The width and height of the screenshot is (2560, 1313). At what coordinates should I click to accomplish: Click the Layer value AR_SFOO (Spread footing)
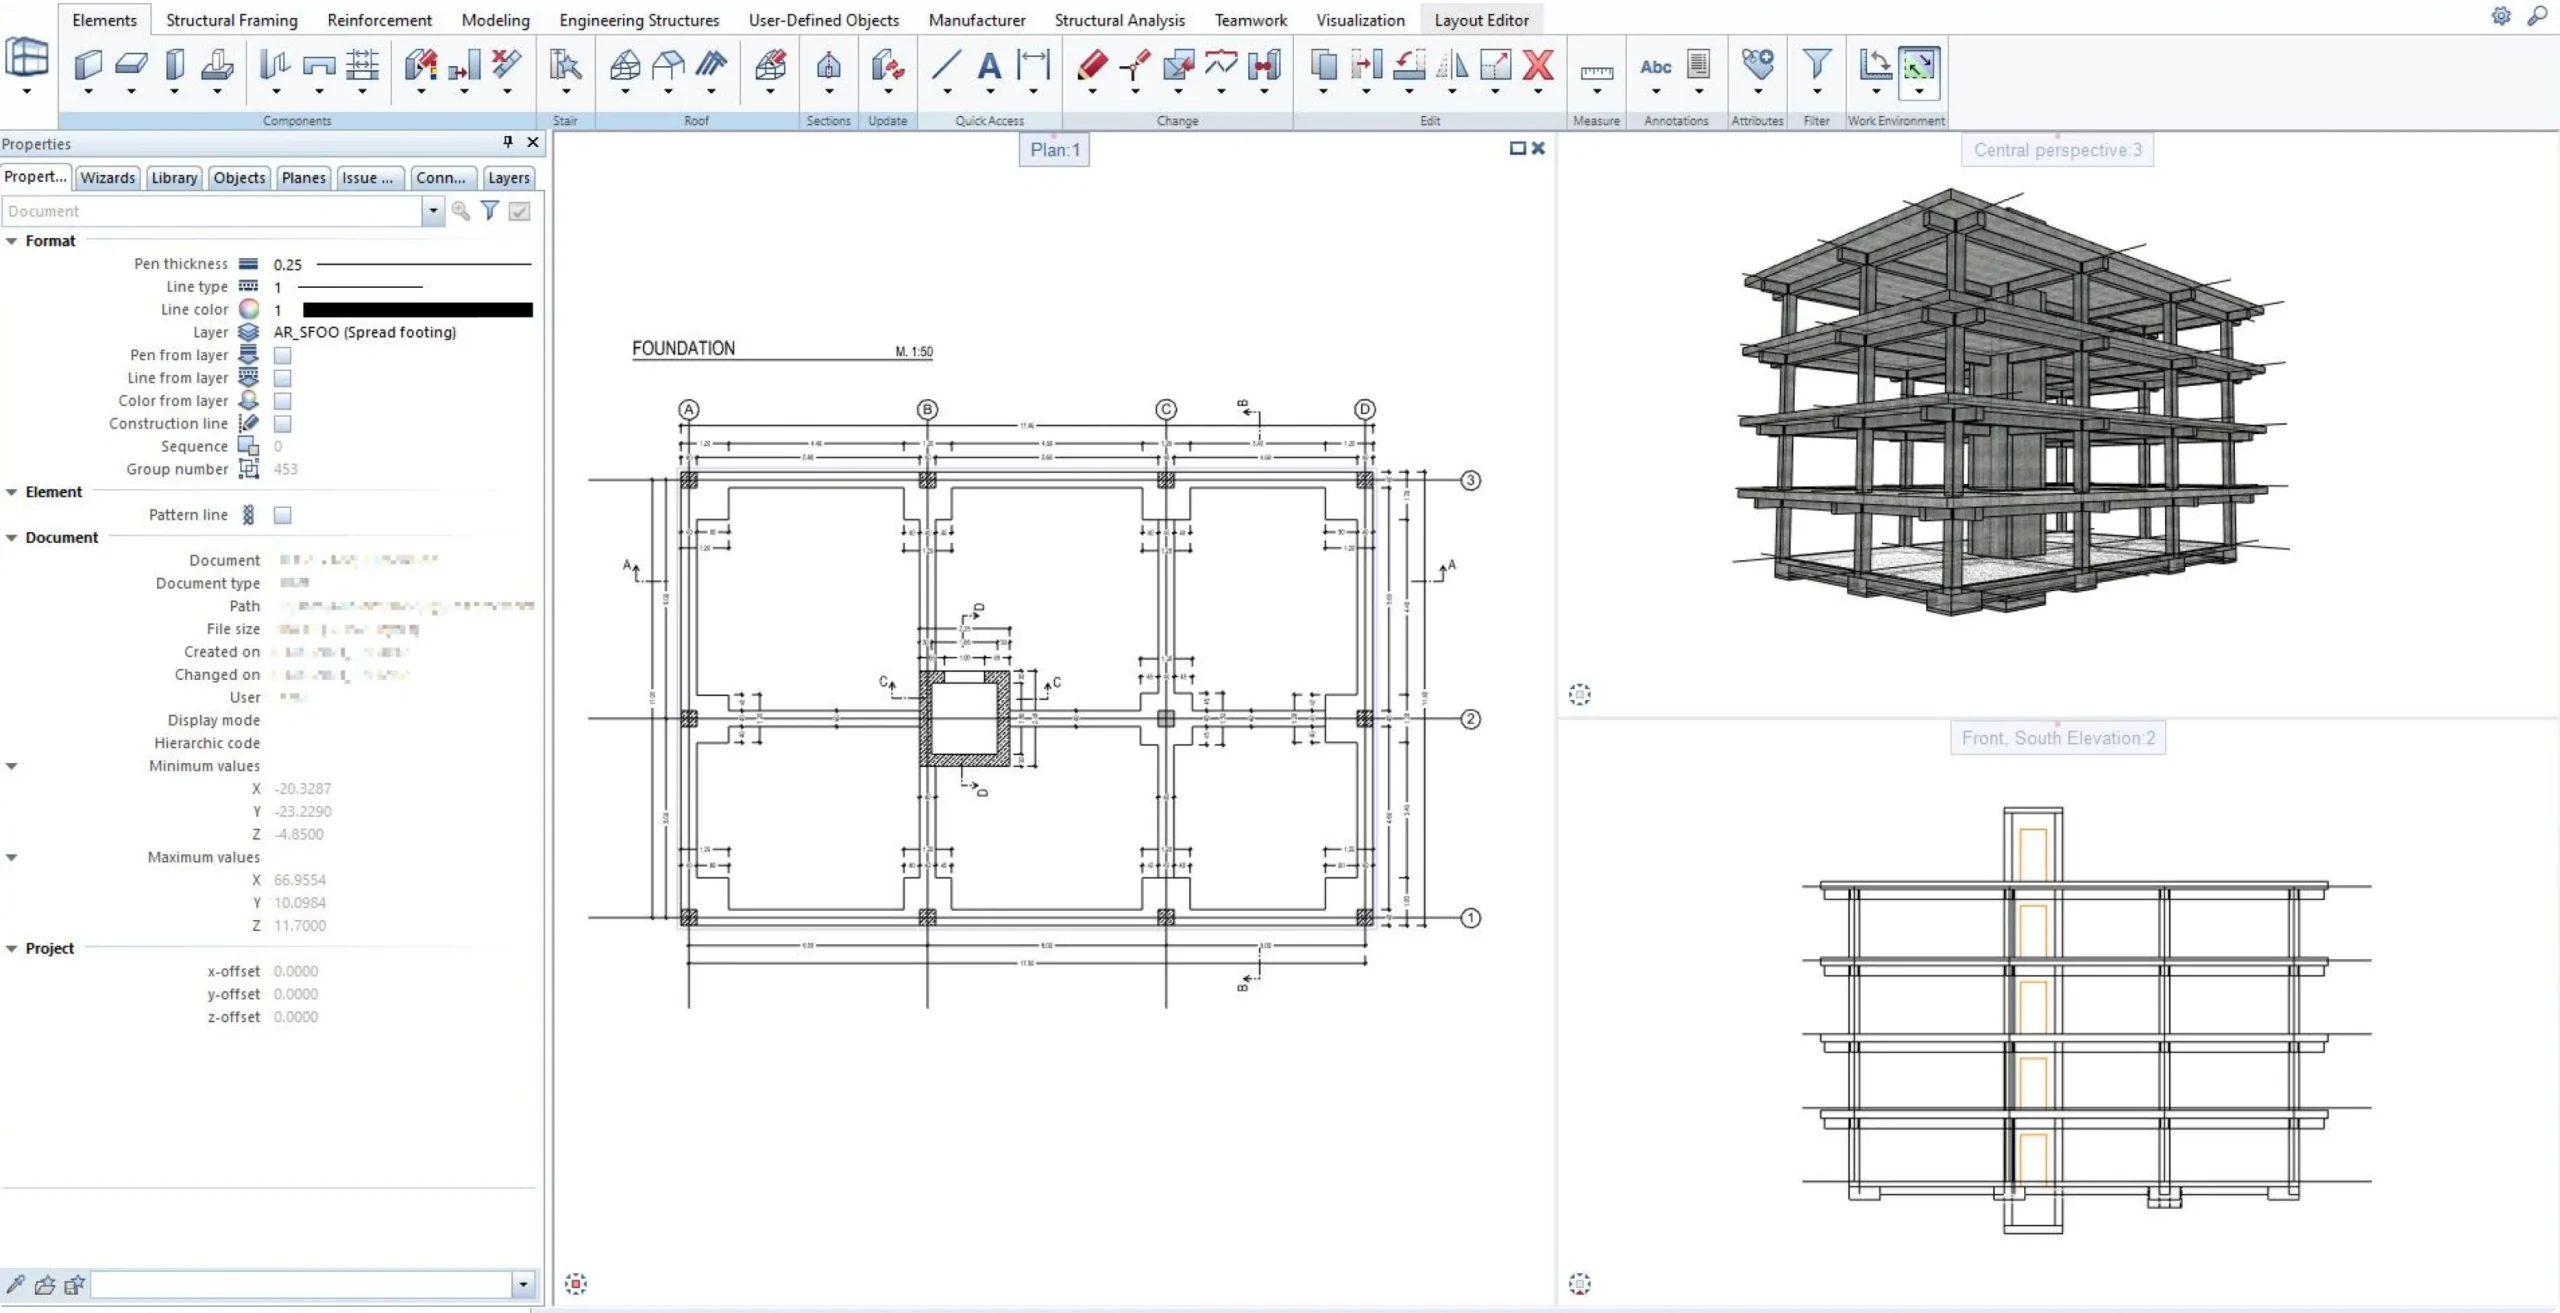(x=365, y=332)
